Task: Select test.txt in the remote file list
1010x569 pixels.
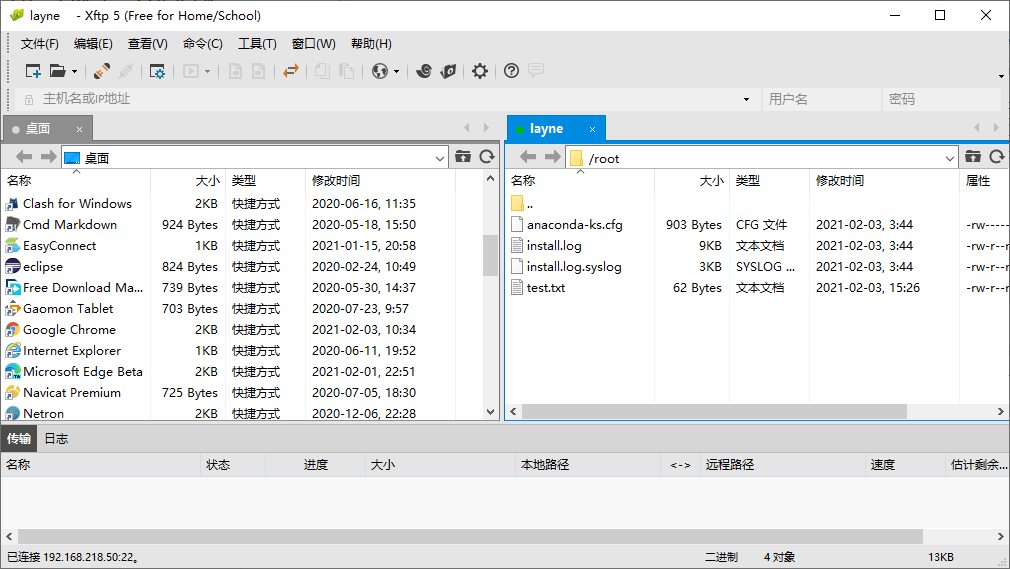Action: (x=546, y=288)
